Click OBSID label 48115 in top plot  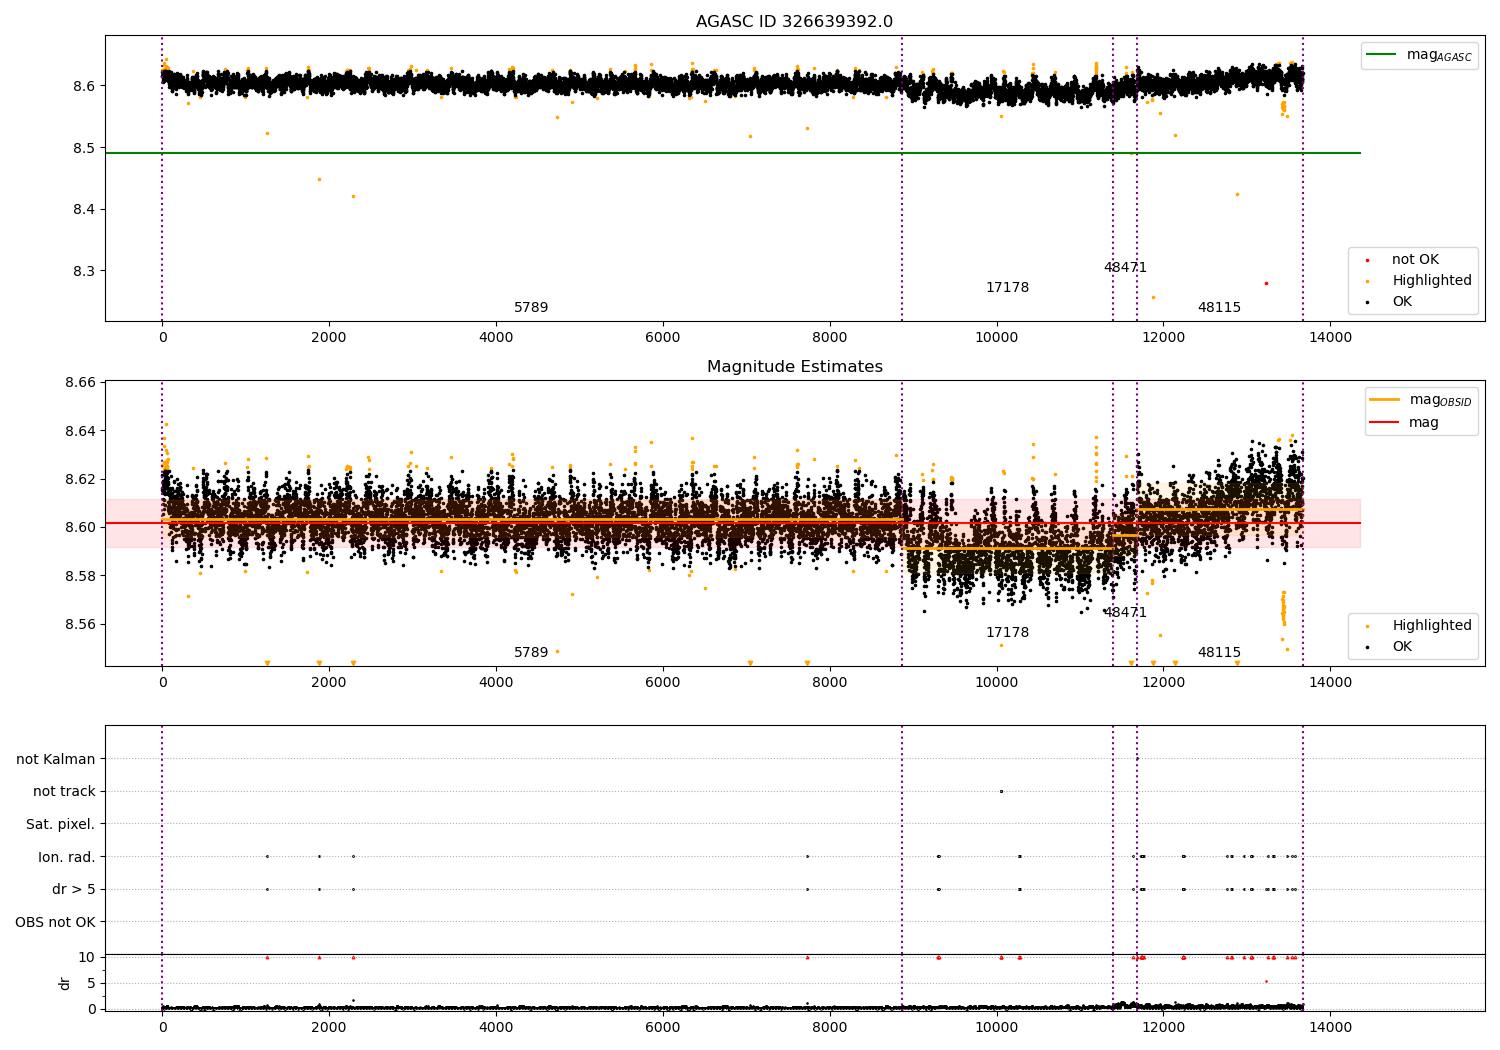point(1219,308)
